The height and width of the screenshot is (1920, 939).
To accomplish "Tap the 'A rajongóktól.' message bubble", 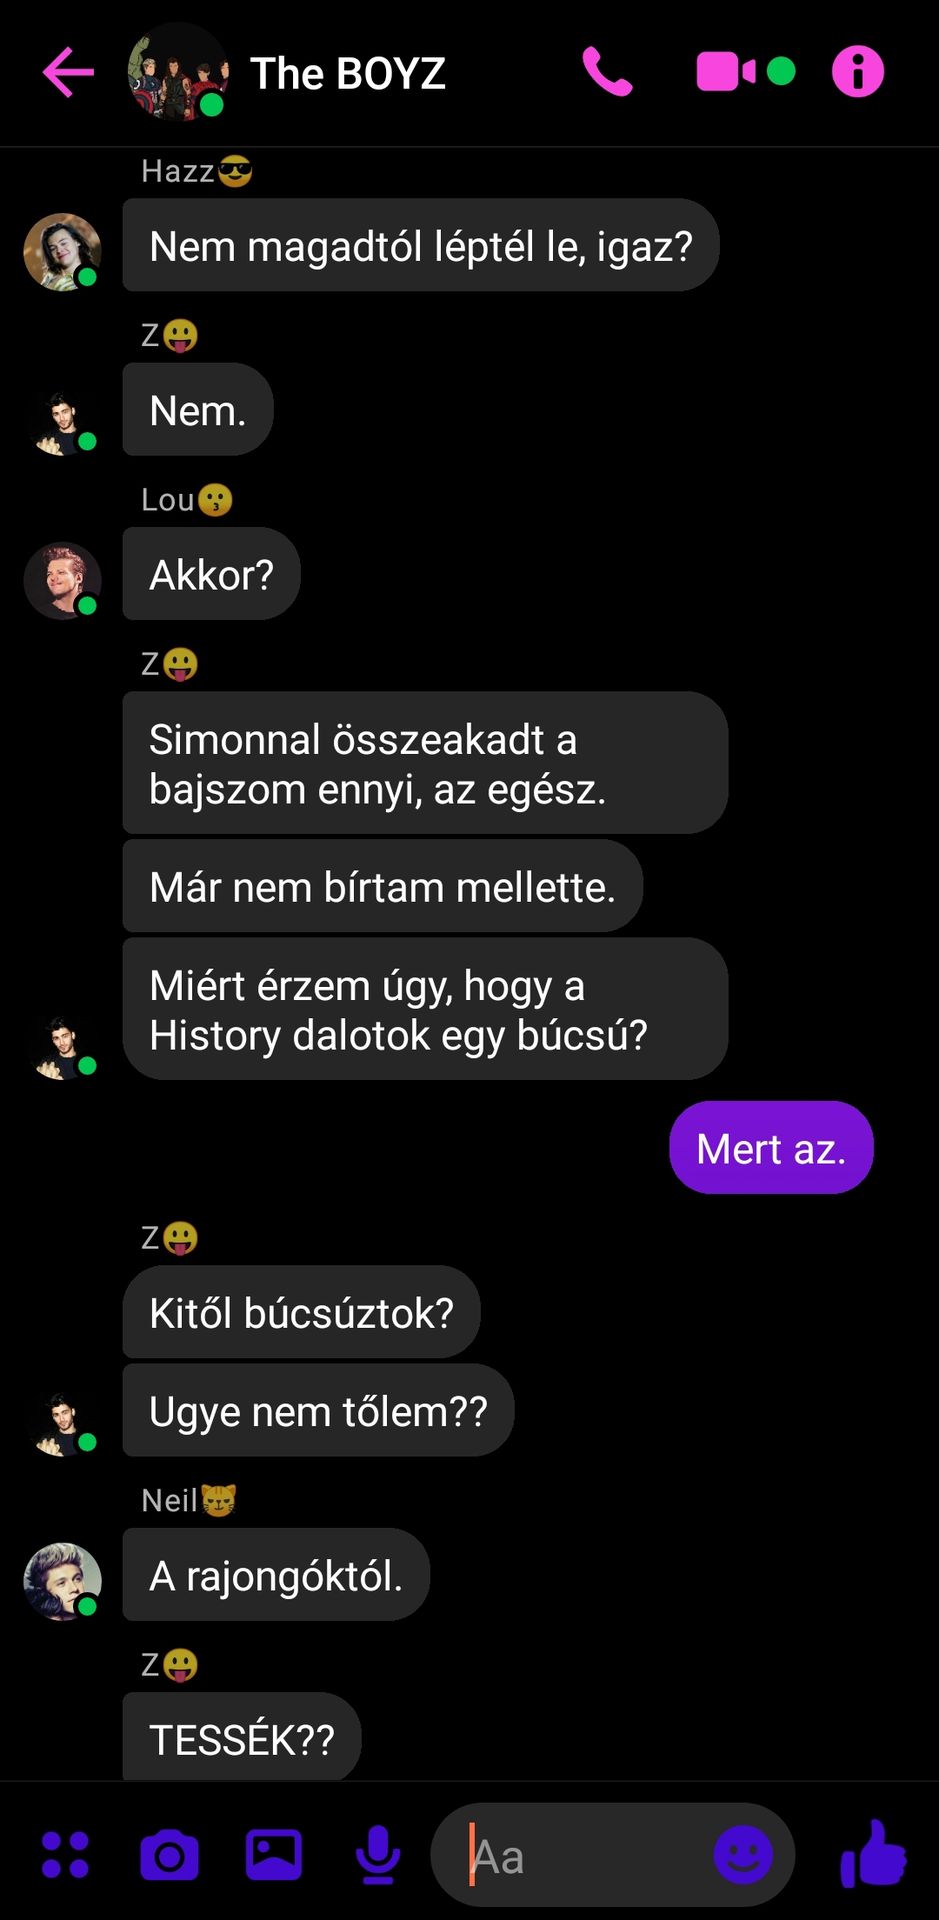I will (276, 1574).
